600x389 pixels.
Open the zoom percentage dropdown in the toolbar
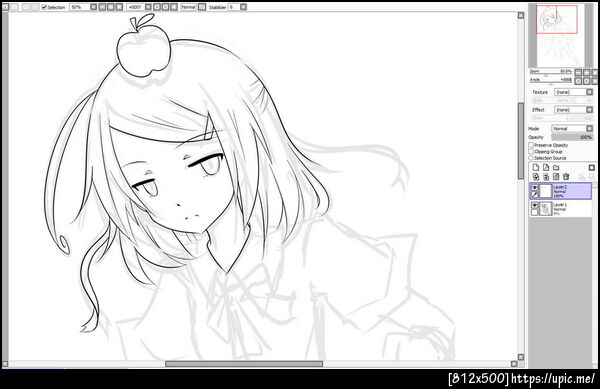point(93,7)
